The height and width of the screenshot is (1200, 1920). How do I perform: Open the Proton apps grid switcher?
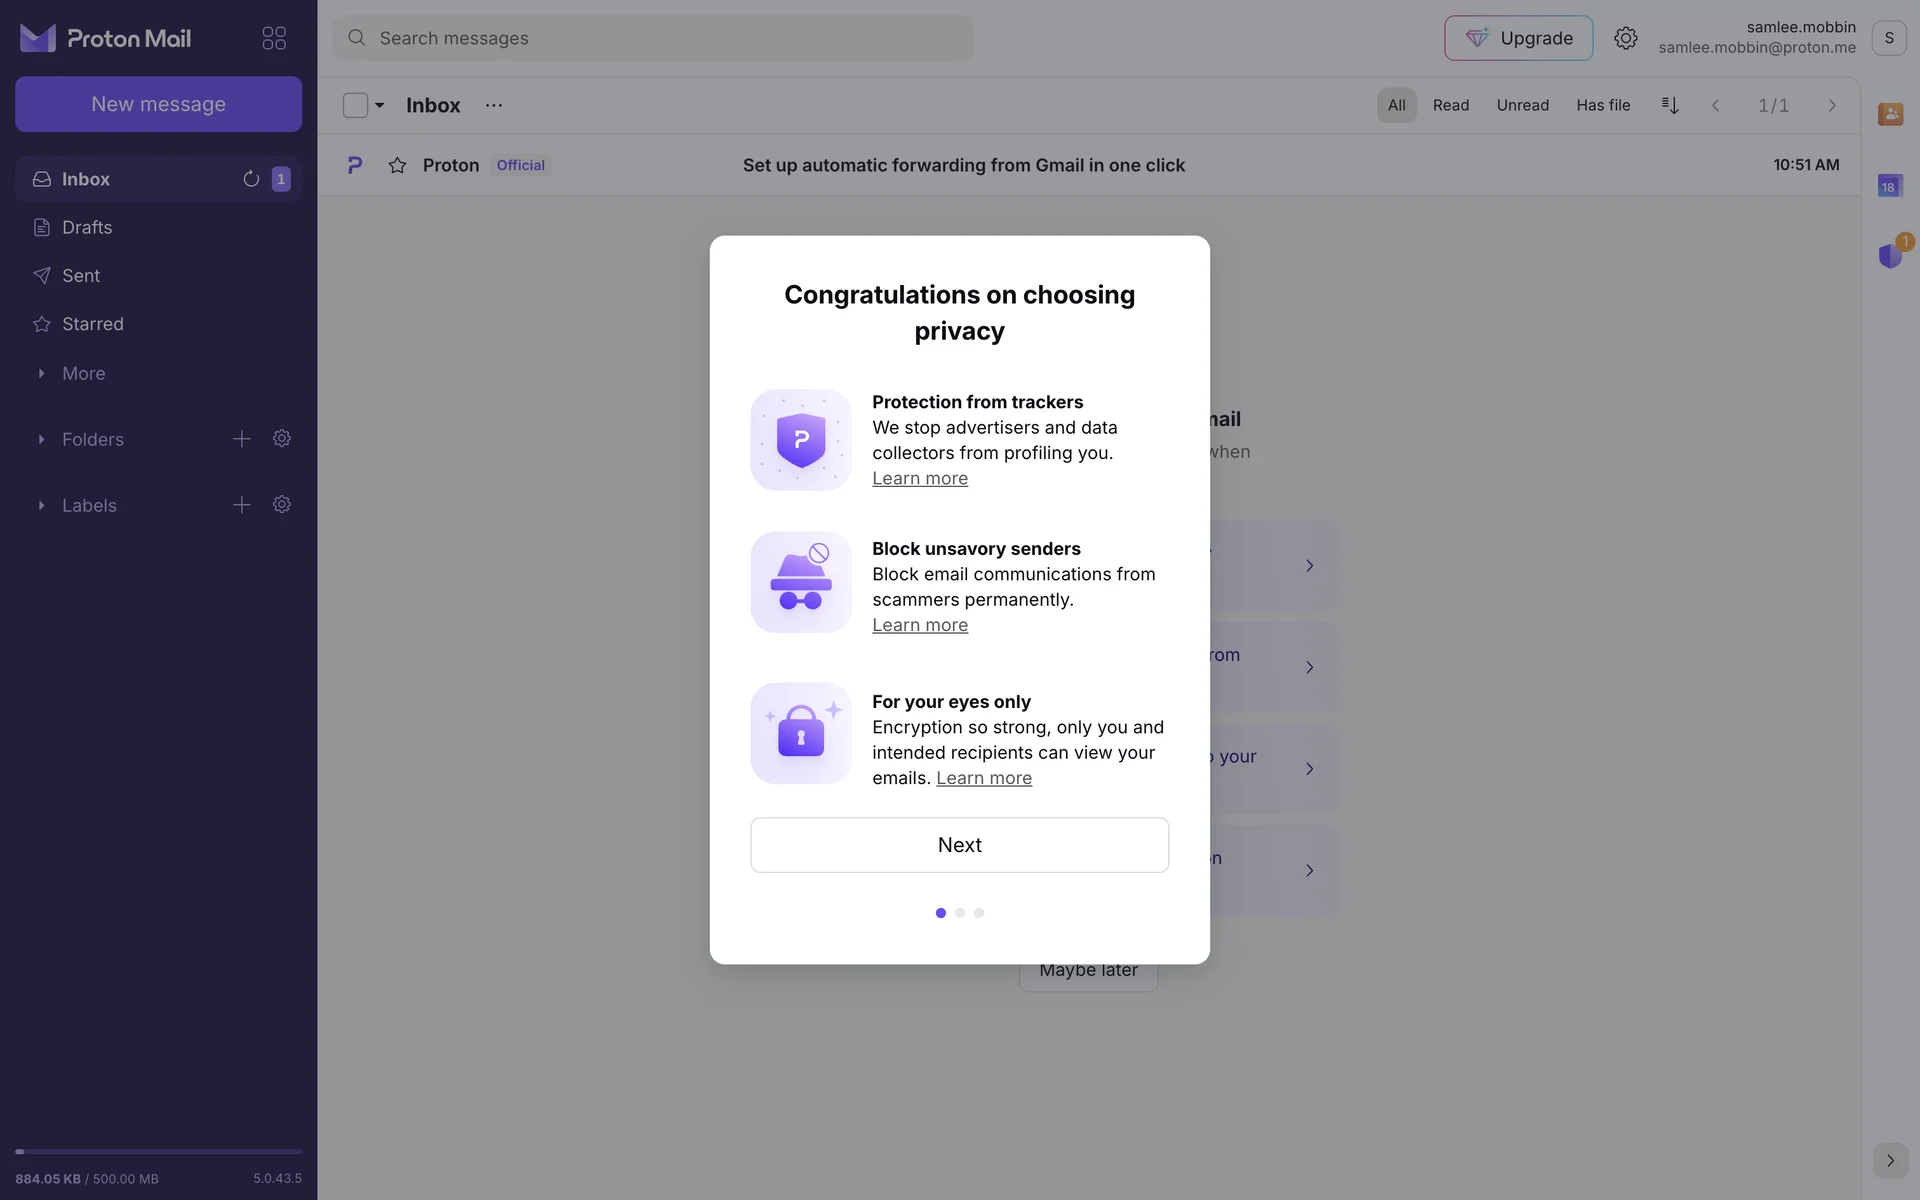[274, 38]
